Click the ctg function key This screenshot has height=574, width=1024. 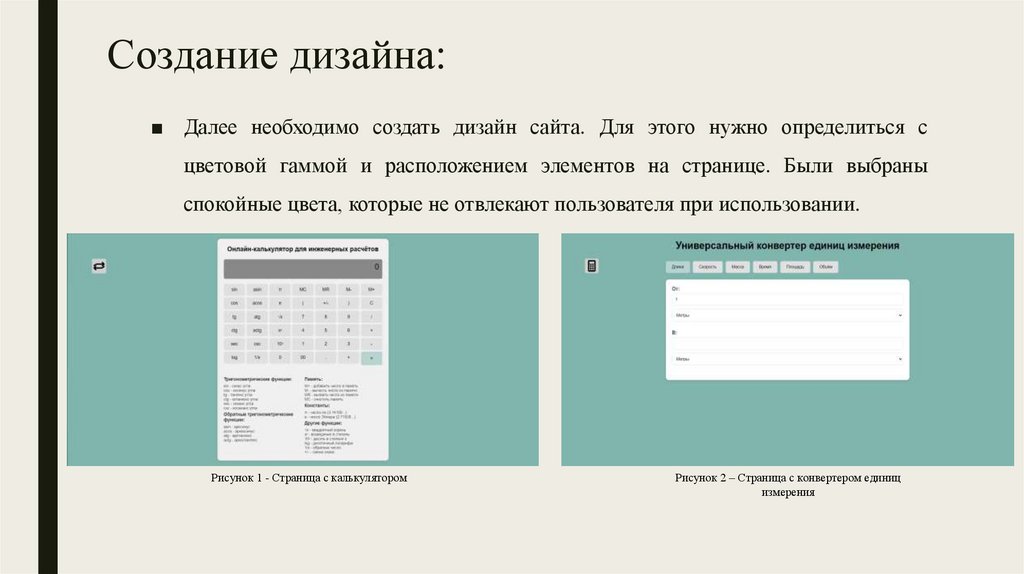pos(234,330)
